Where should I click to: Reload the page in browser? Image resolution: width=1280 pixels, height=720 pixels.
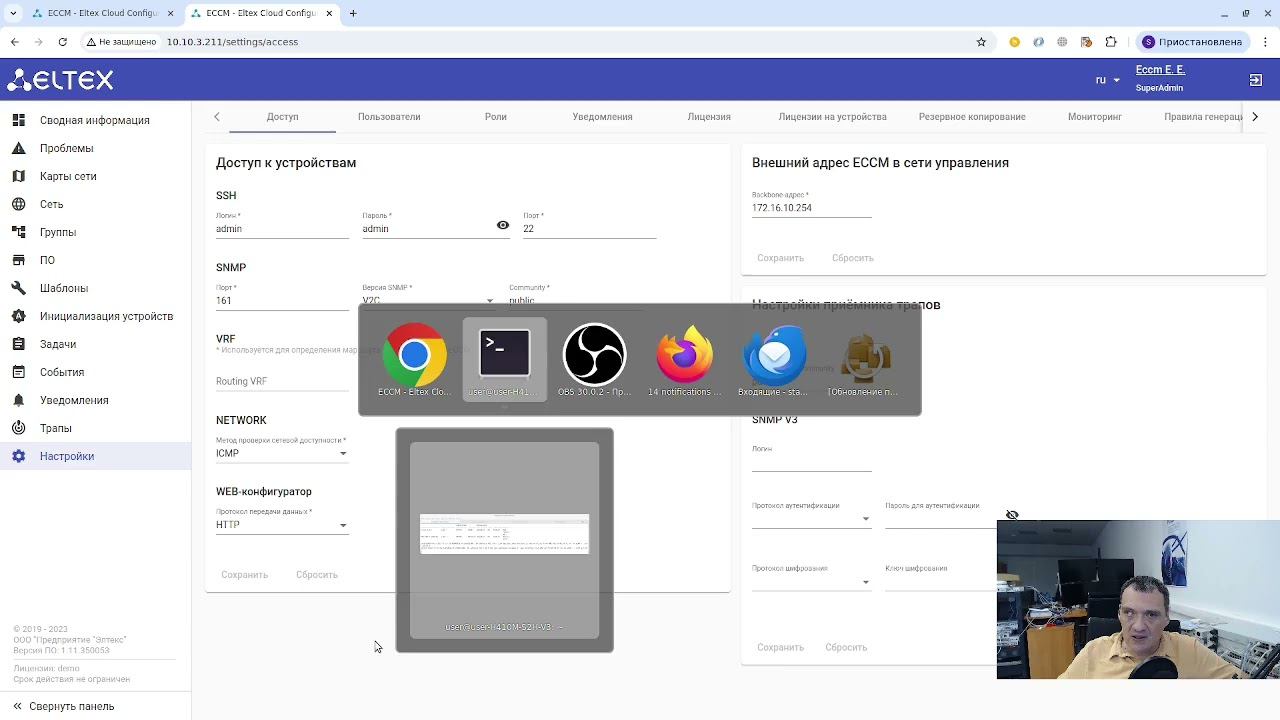coord(62,42)
